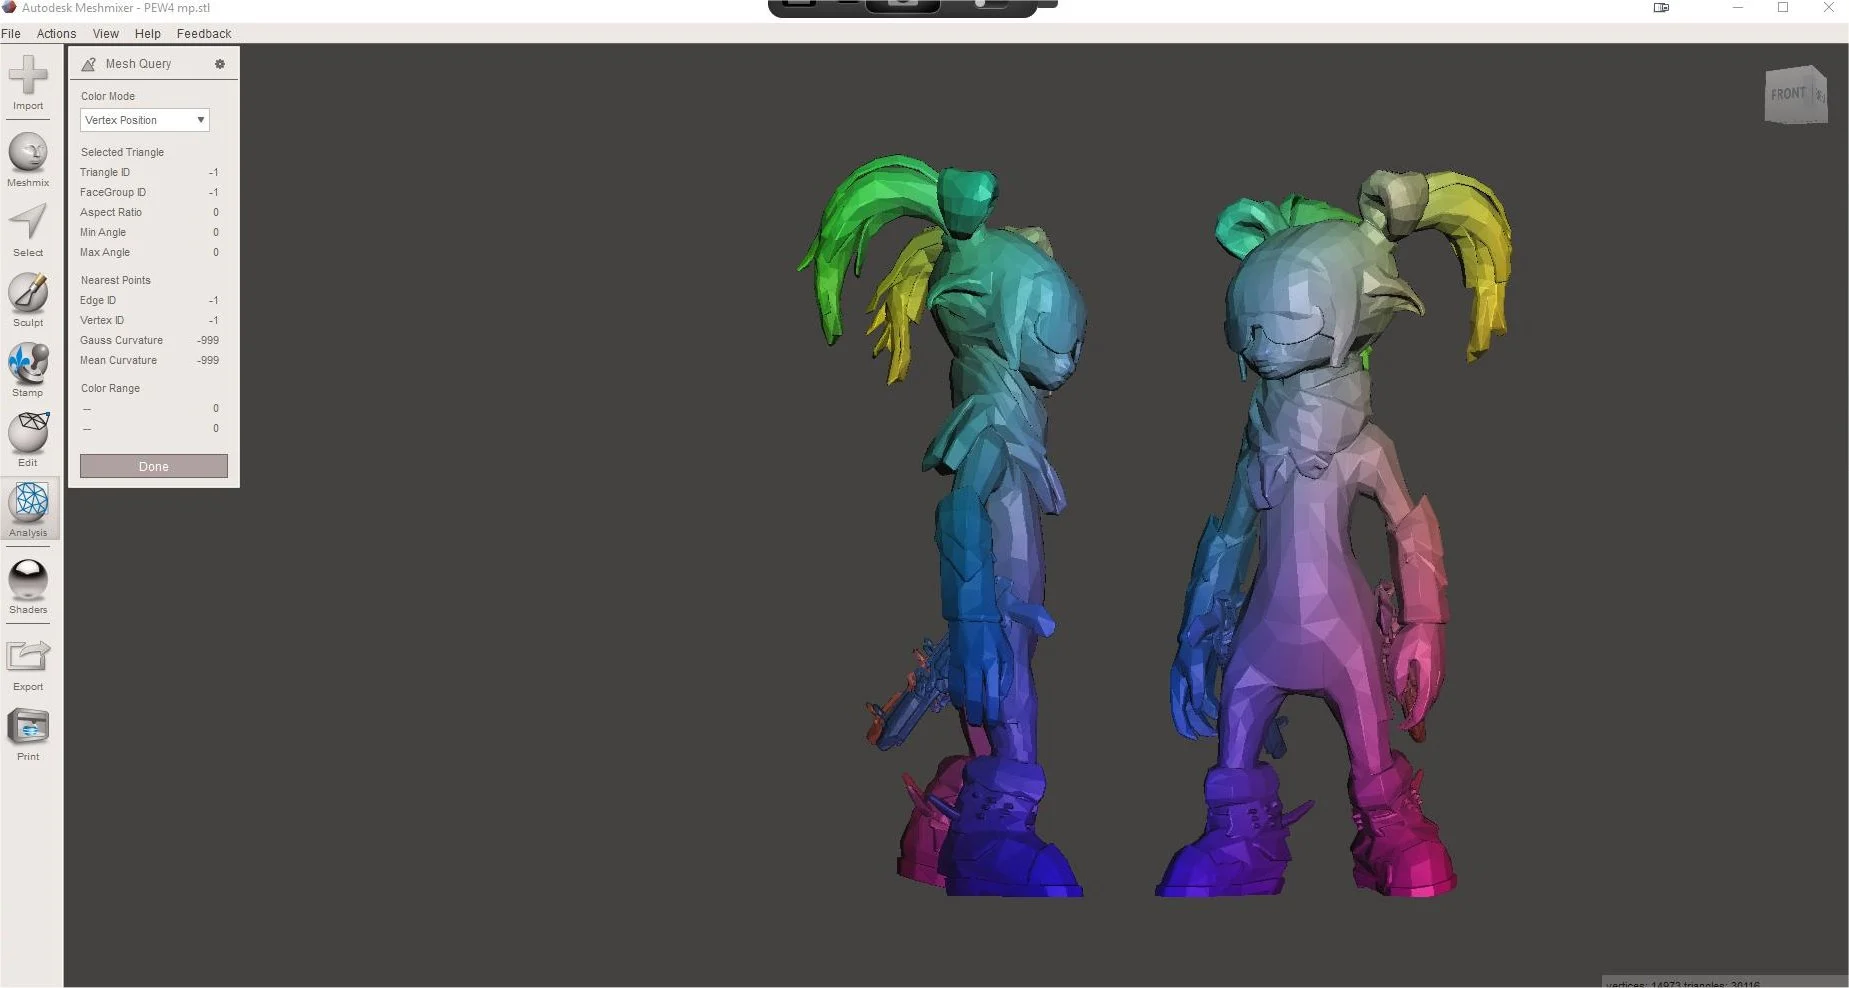The height and width of the screenshot is (988, 1849).
Task: Click the title bar display mode icon
Action: click(1661, 7)
